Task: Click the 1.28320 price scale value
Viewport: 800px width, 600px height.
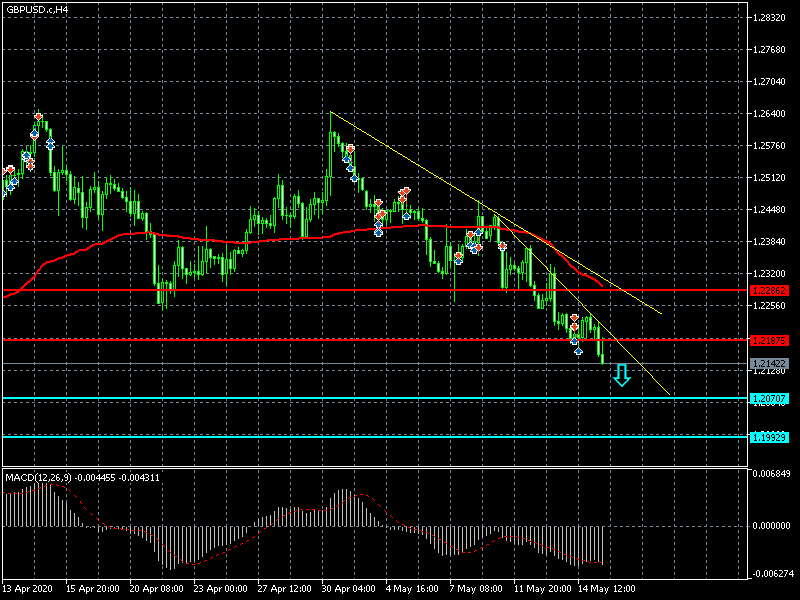Action: [770, 18]
